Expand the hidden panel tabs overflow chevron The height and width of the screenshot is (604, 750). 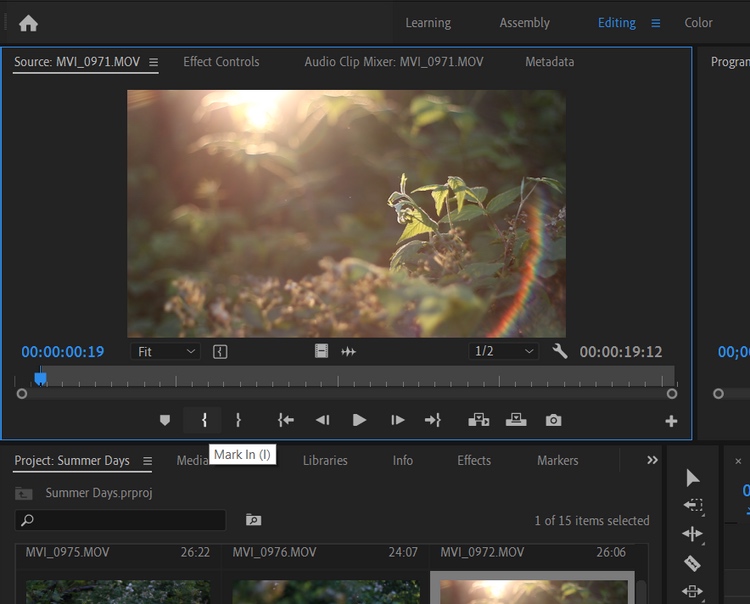[653, 460]
